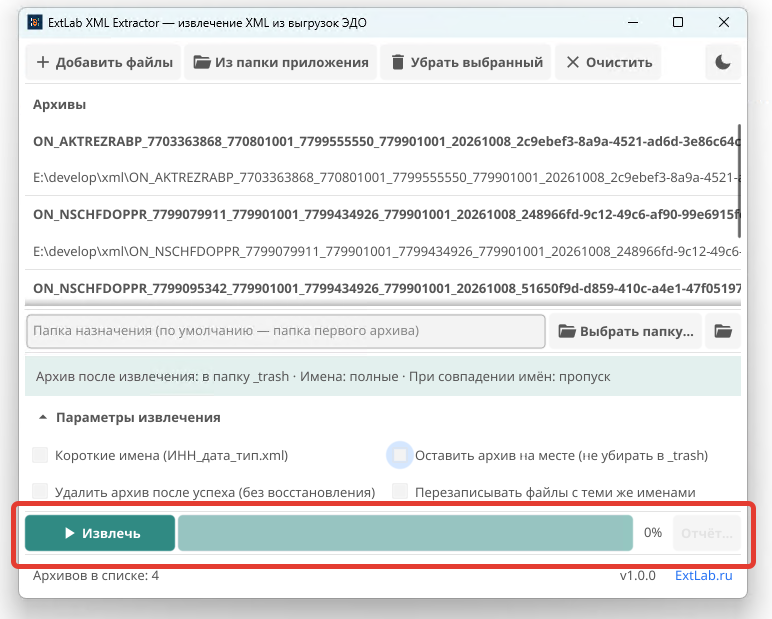This screenshot has width=772, height=619.
Task: Click the Добавить файлы button
Action: [x=103, y=63]
